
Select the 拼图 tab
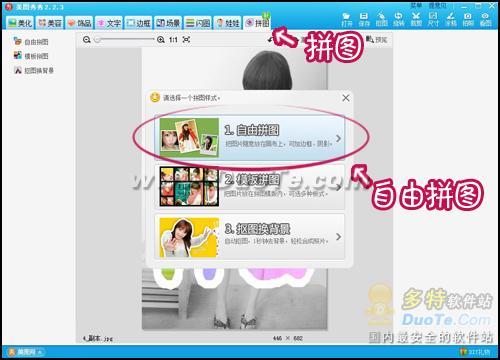click(x=257, y=23)
